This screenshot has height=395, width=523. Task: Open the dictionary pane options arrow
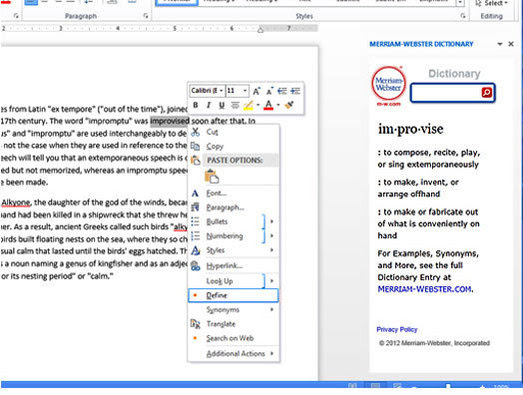pos(500,44)
